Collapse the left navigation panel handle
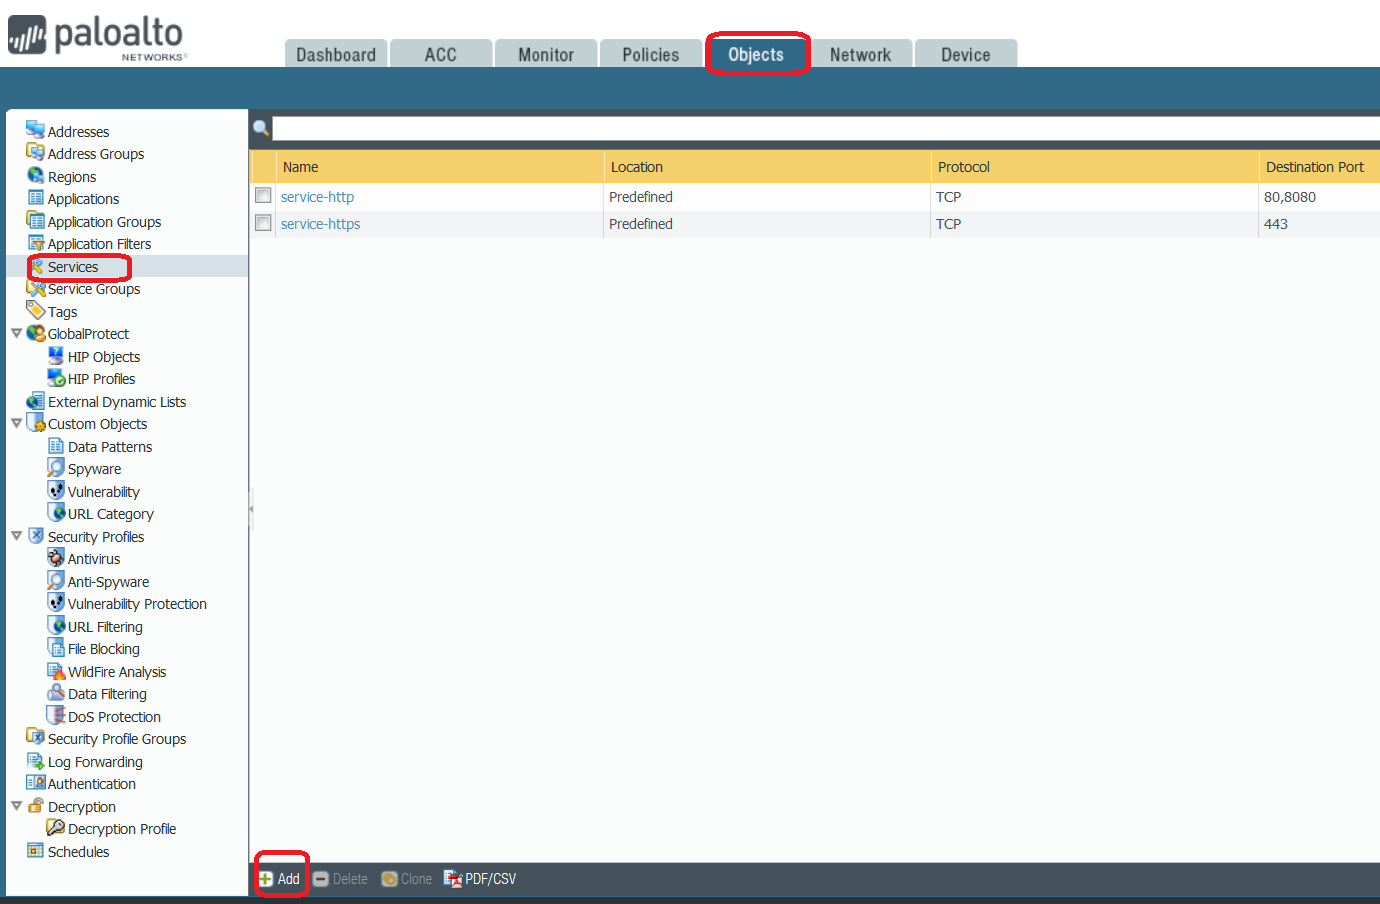The height and width of the screenshot is (904, 1380). [x=251, y=509]
